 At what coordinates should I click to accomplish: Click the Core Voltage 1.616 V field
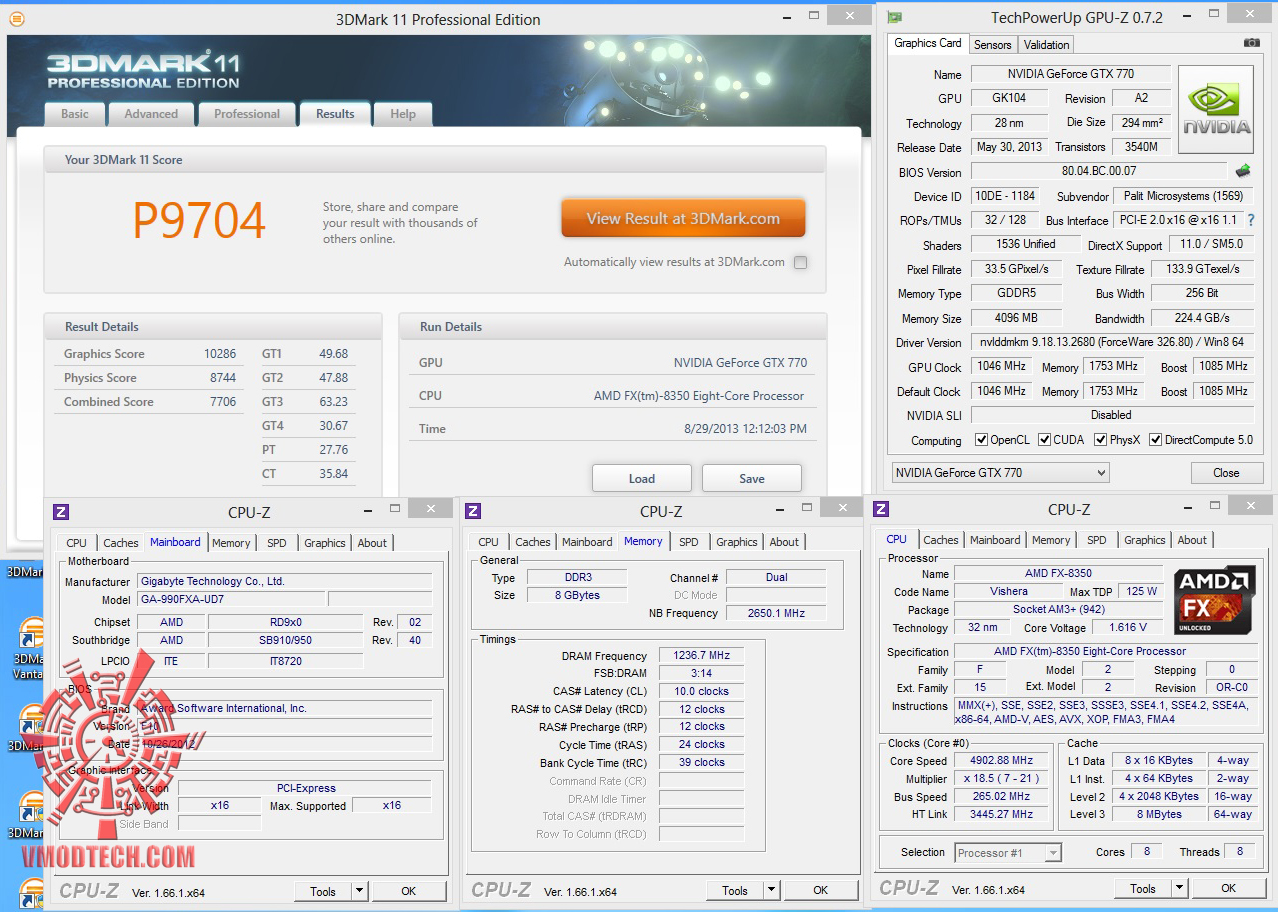click(x=1127, y=627)
